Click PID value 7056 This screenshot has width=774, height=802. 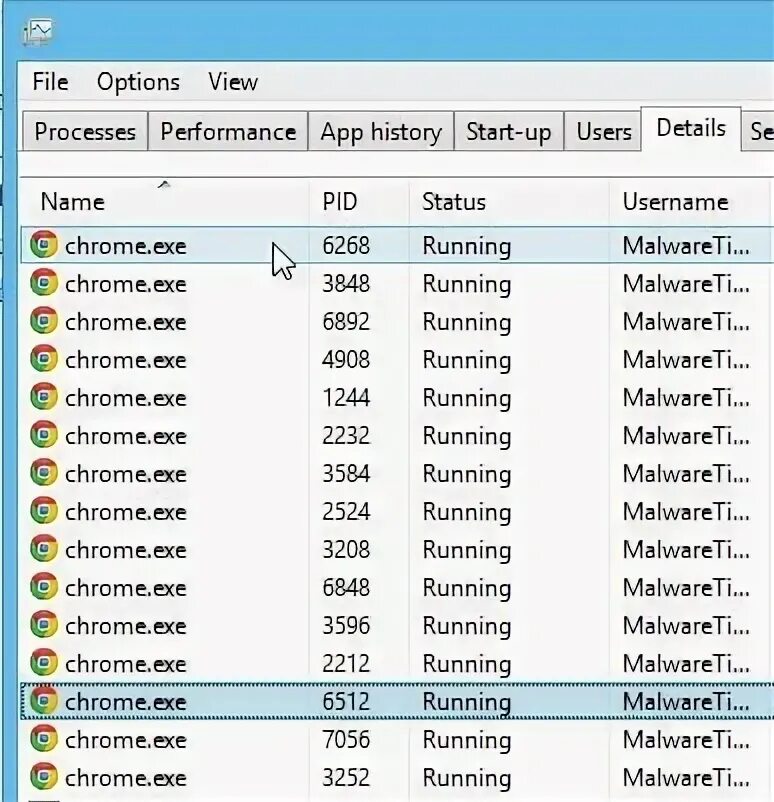346,740
